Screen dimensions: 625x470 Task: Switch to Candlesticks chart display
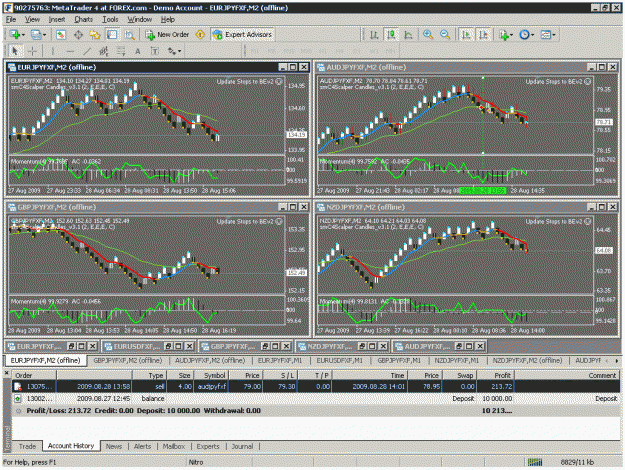click(x=391, y=35)
